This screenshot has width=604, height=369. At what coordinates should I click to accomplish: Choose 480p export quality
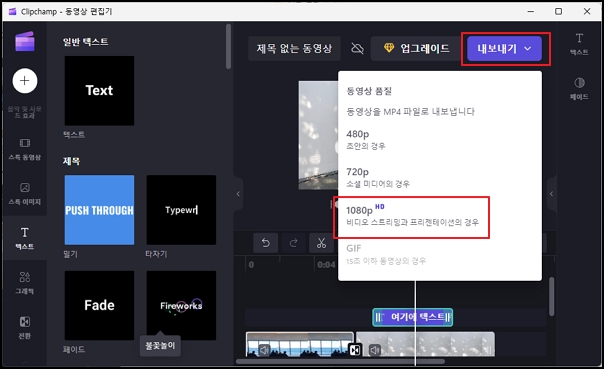click(439, 139)
